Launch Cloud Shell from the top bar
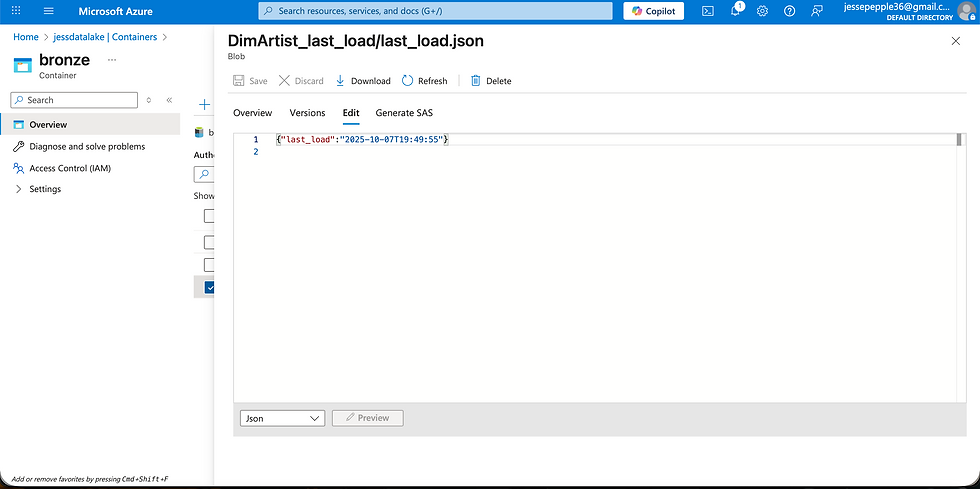The height and width of the screenshot is (489, 980). pos(708,11)
